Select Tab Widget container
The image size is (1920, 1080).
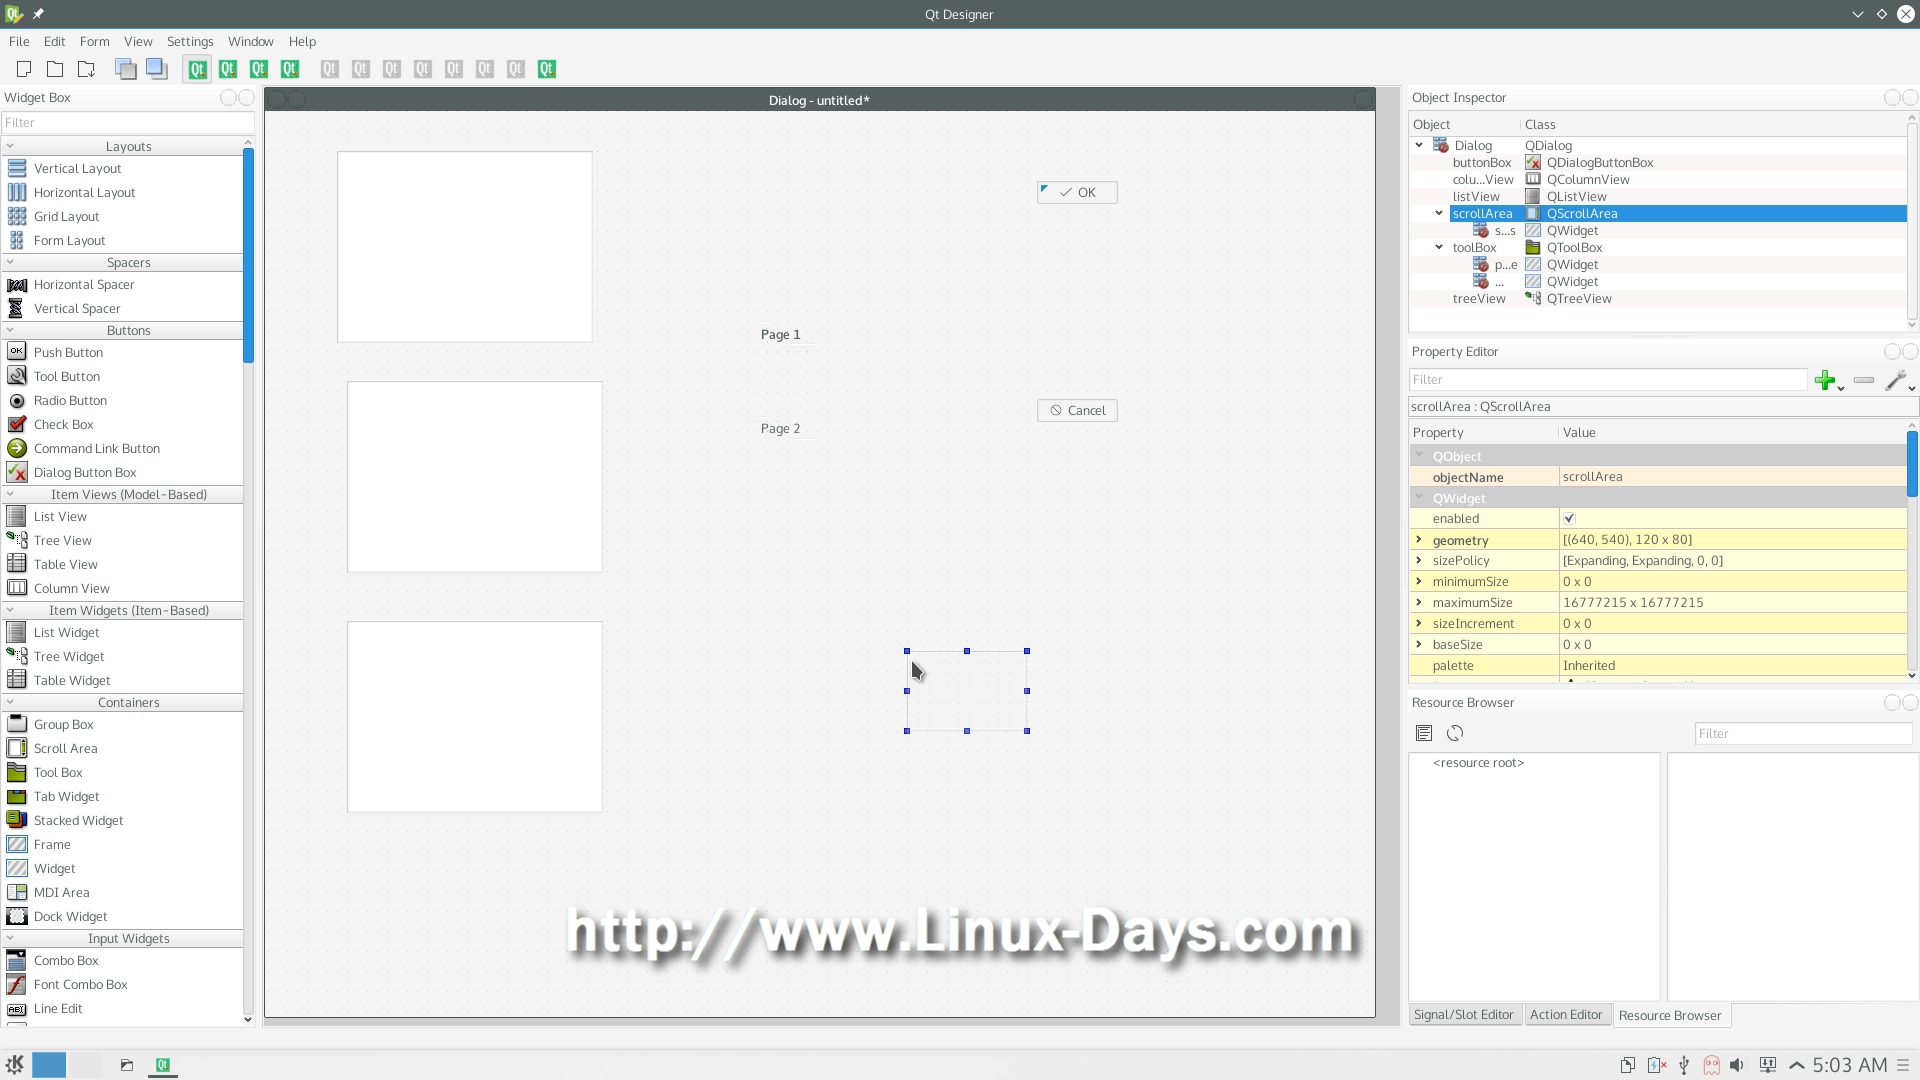pos(66,796)
